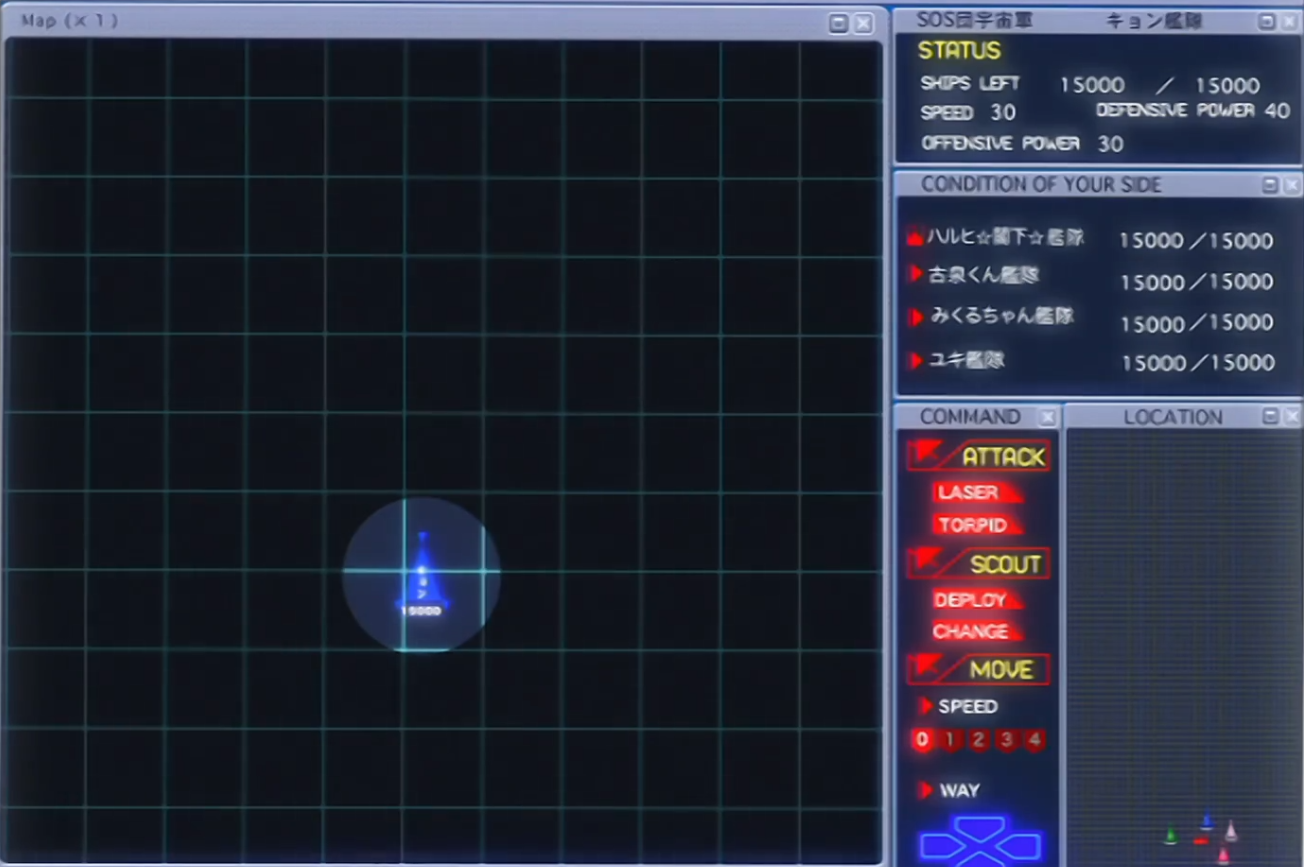This screenshot has width=1304, height=867.
Task: Click the red arrow icon beside MOVE
Action: [925, 668]
